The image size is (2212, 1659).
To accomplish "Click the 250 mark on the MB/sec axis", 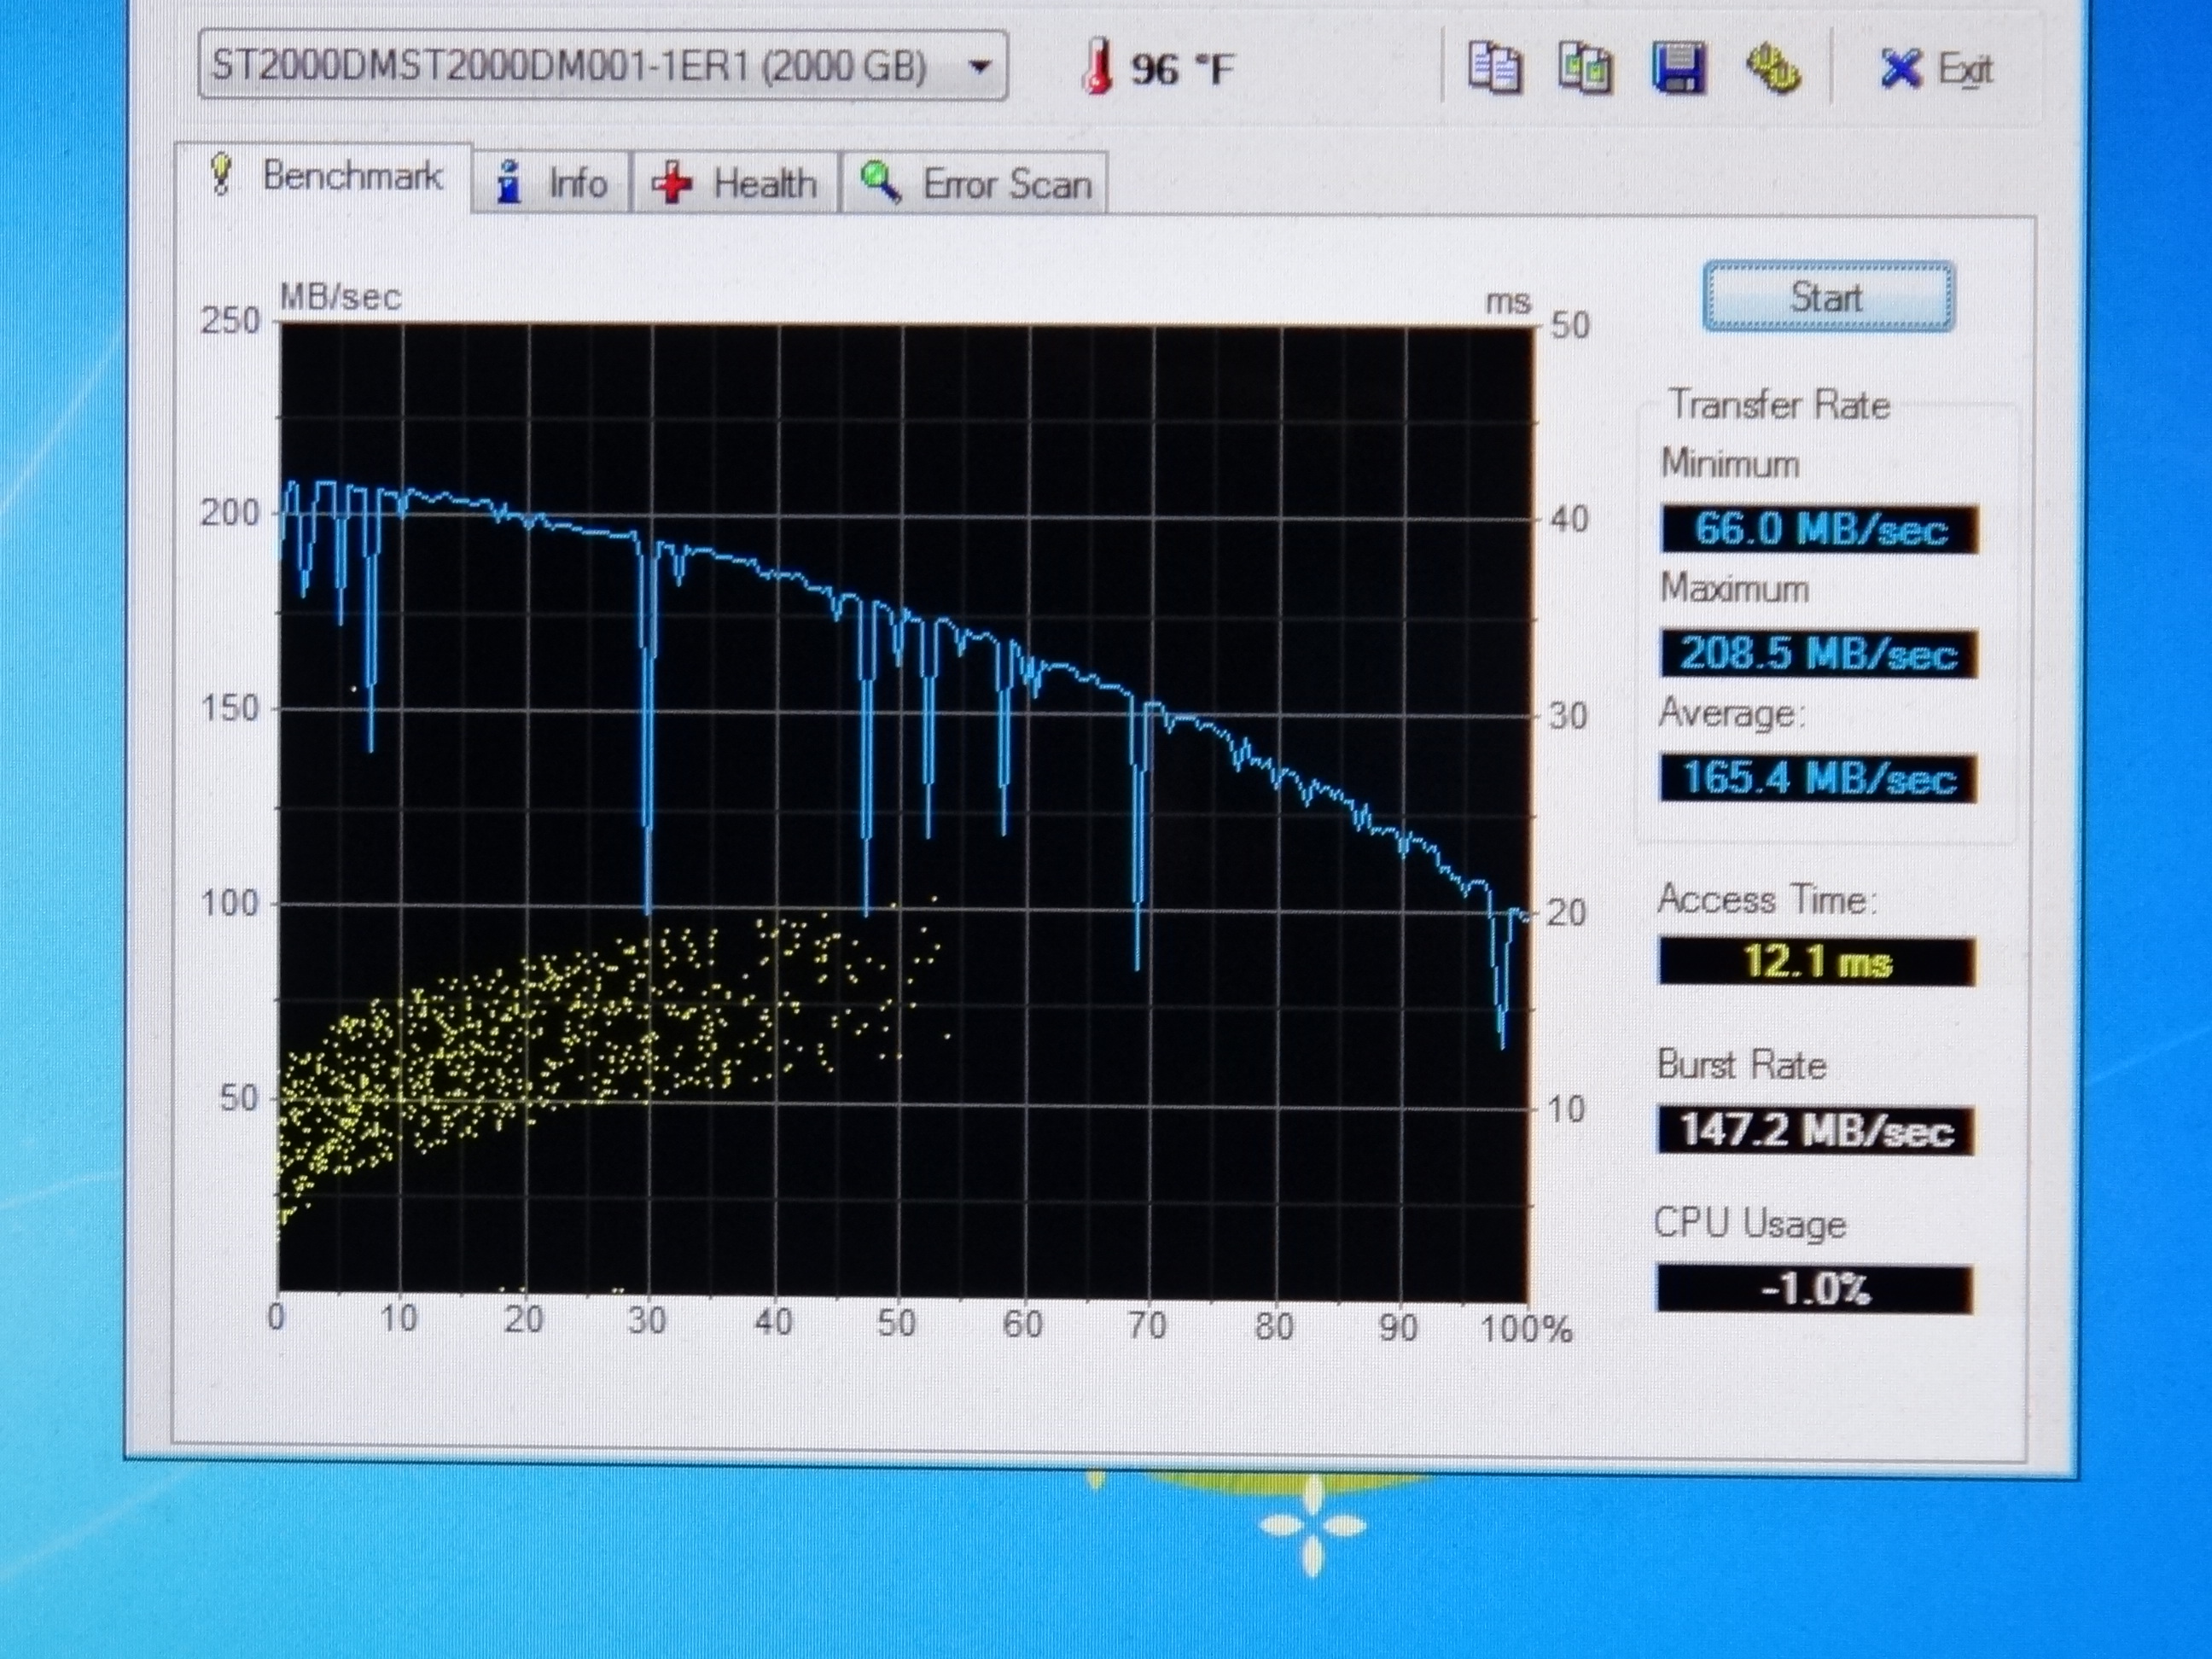I will point(230,321).
